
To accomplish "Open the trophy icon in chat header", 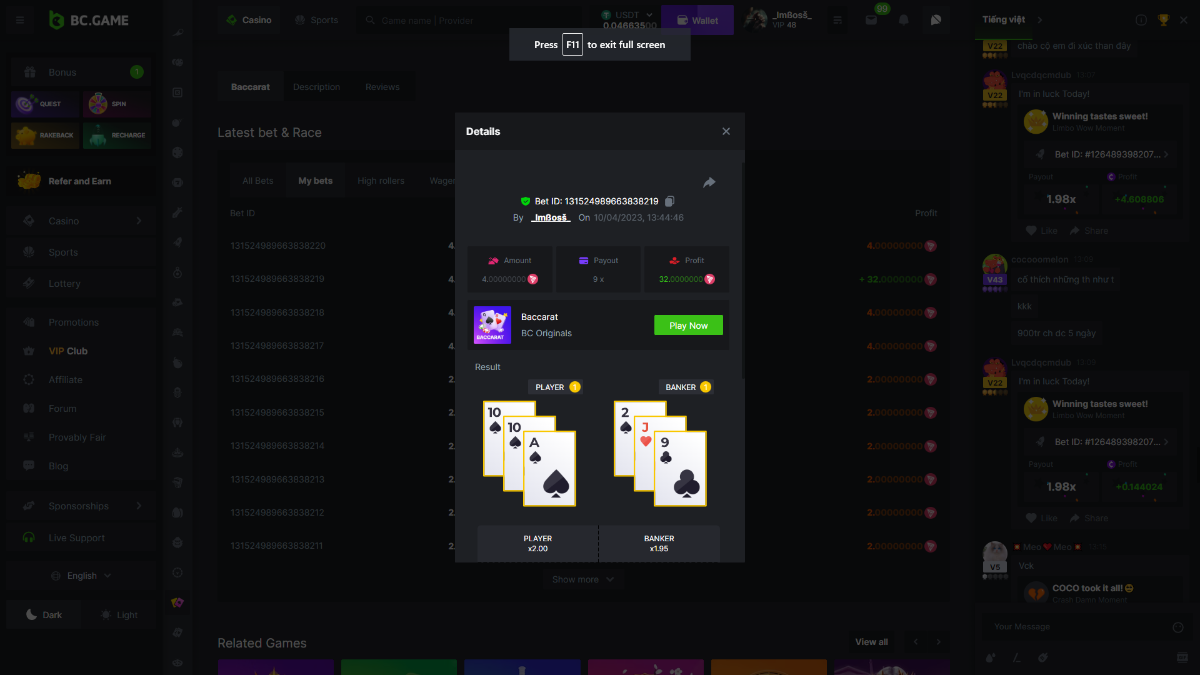I will [1163, 20].
